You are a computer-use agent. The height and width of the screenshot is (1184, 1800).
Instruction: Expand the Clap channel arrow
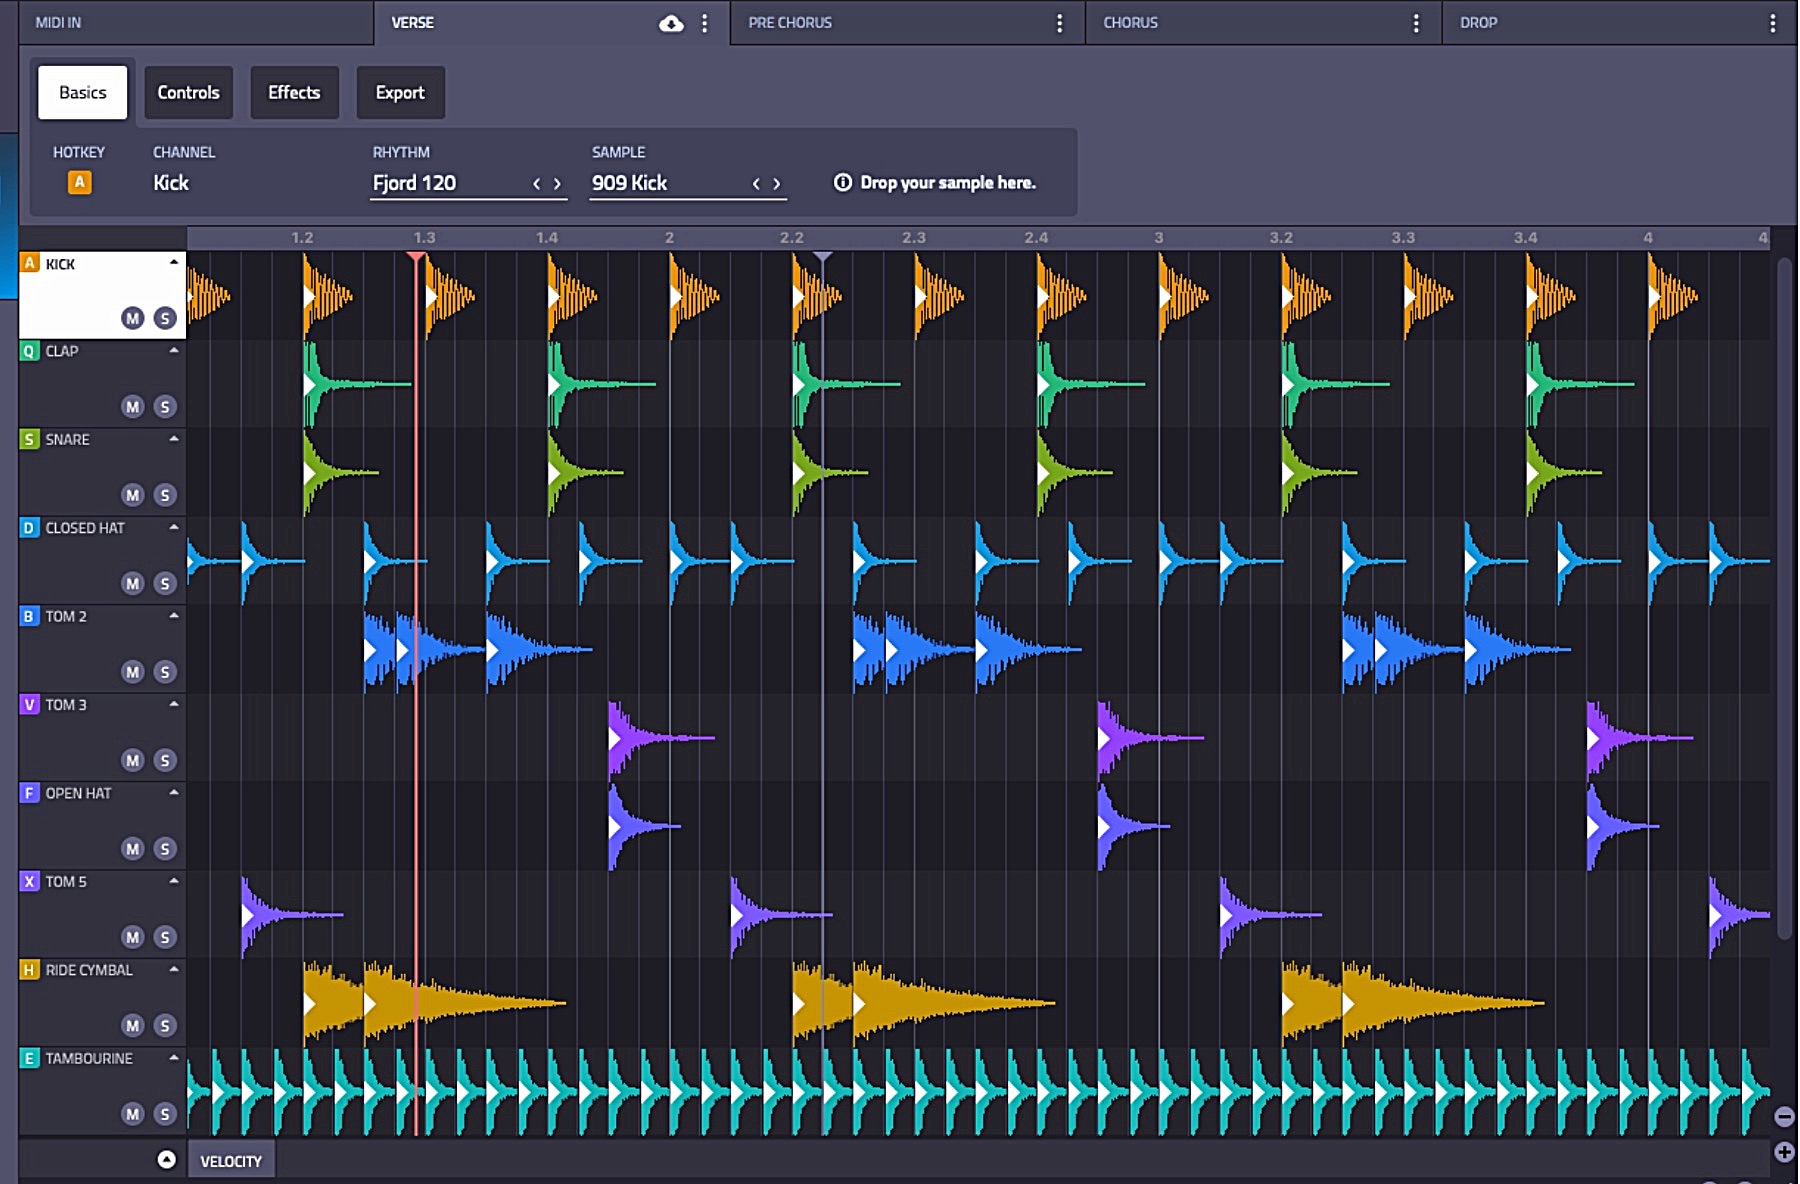(x=174, y=350)
